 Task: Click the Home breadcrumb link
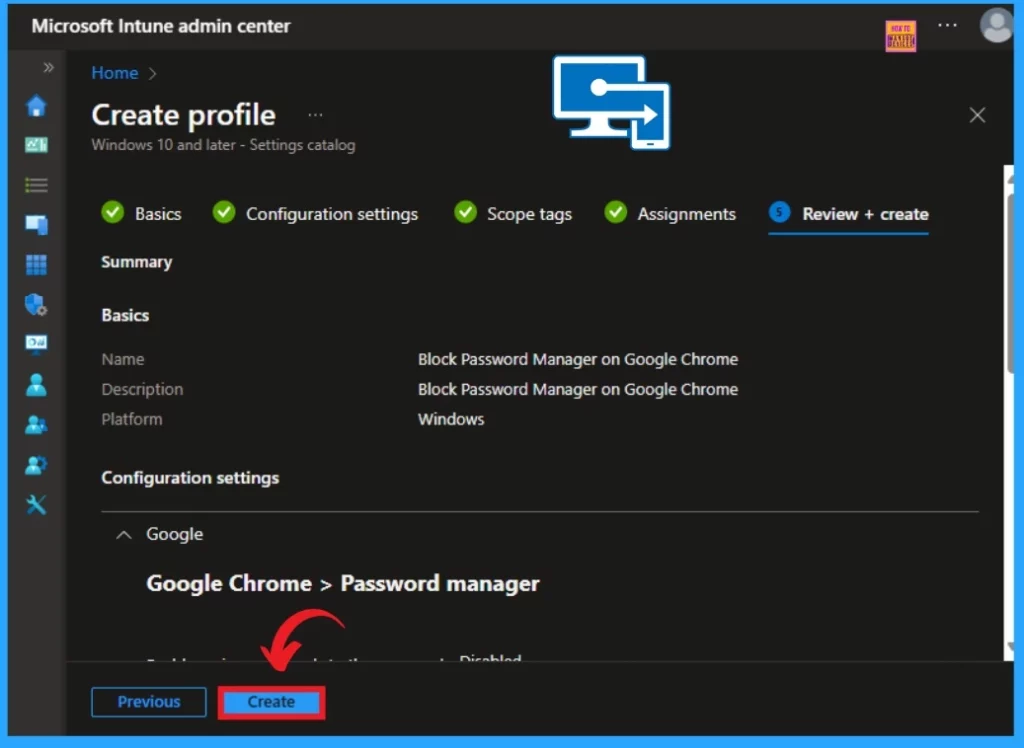tap(114, 73)
